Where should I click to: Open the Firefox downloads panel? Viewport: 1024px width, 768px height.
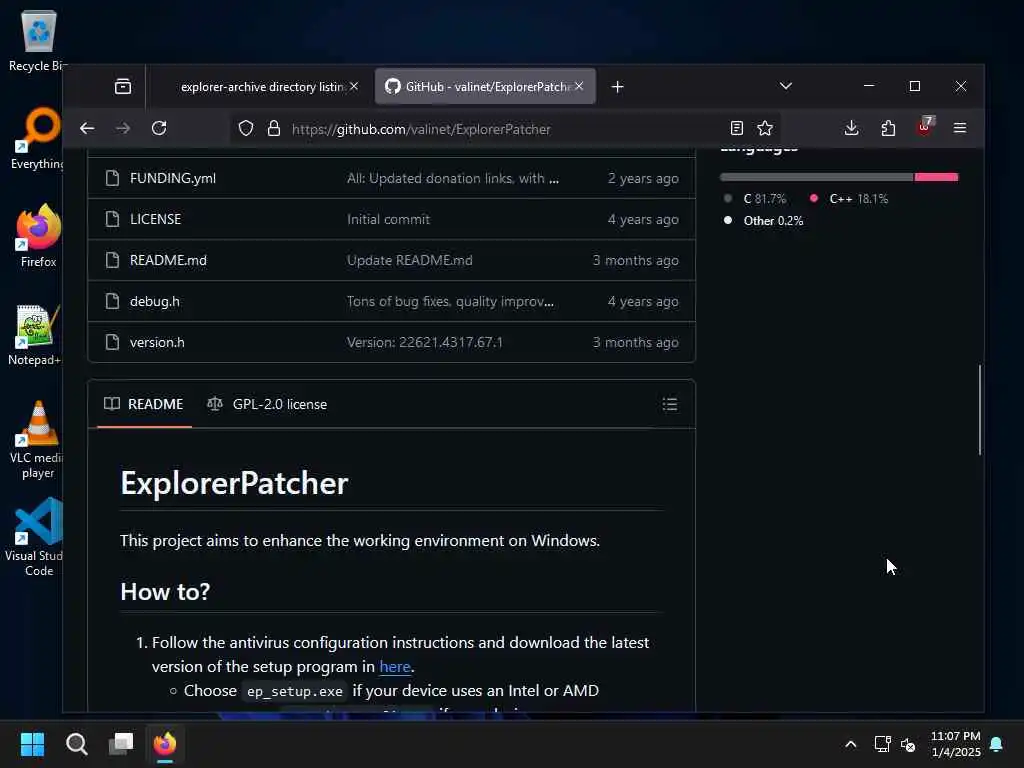point(851,129)
